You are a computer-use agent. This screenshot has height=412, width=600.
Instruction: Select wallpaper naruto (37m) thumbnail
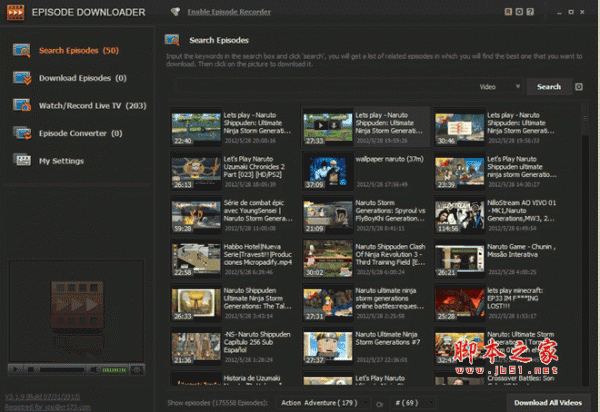tap(328, 172)
